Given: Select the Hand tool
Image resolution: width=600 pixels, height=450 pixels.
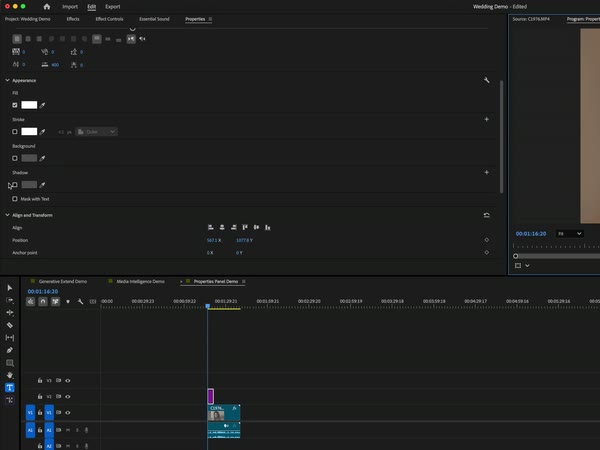Looking at the screenshot, I should pos(10,375).
